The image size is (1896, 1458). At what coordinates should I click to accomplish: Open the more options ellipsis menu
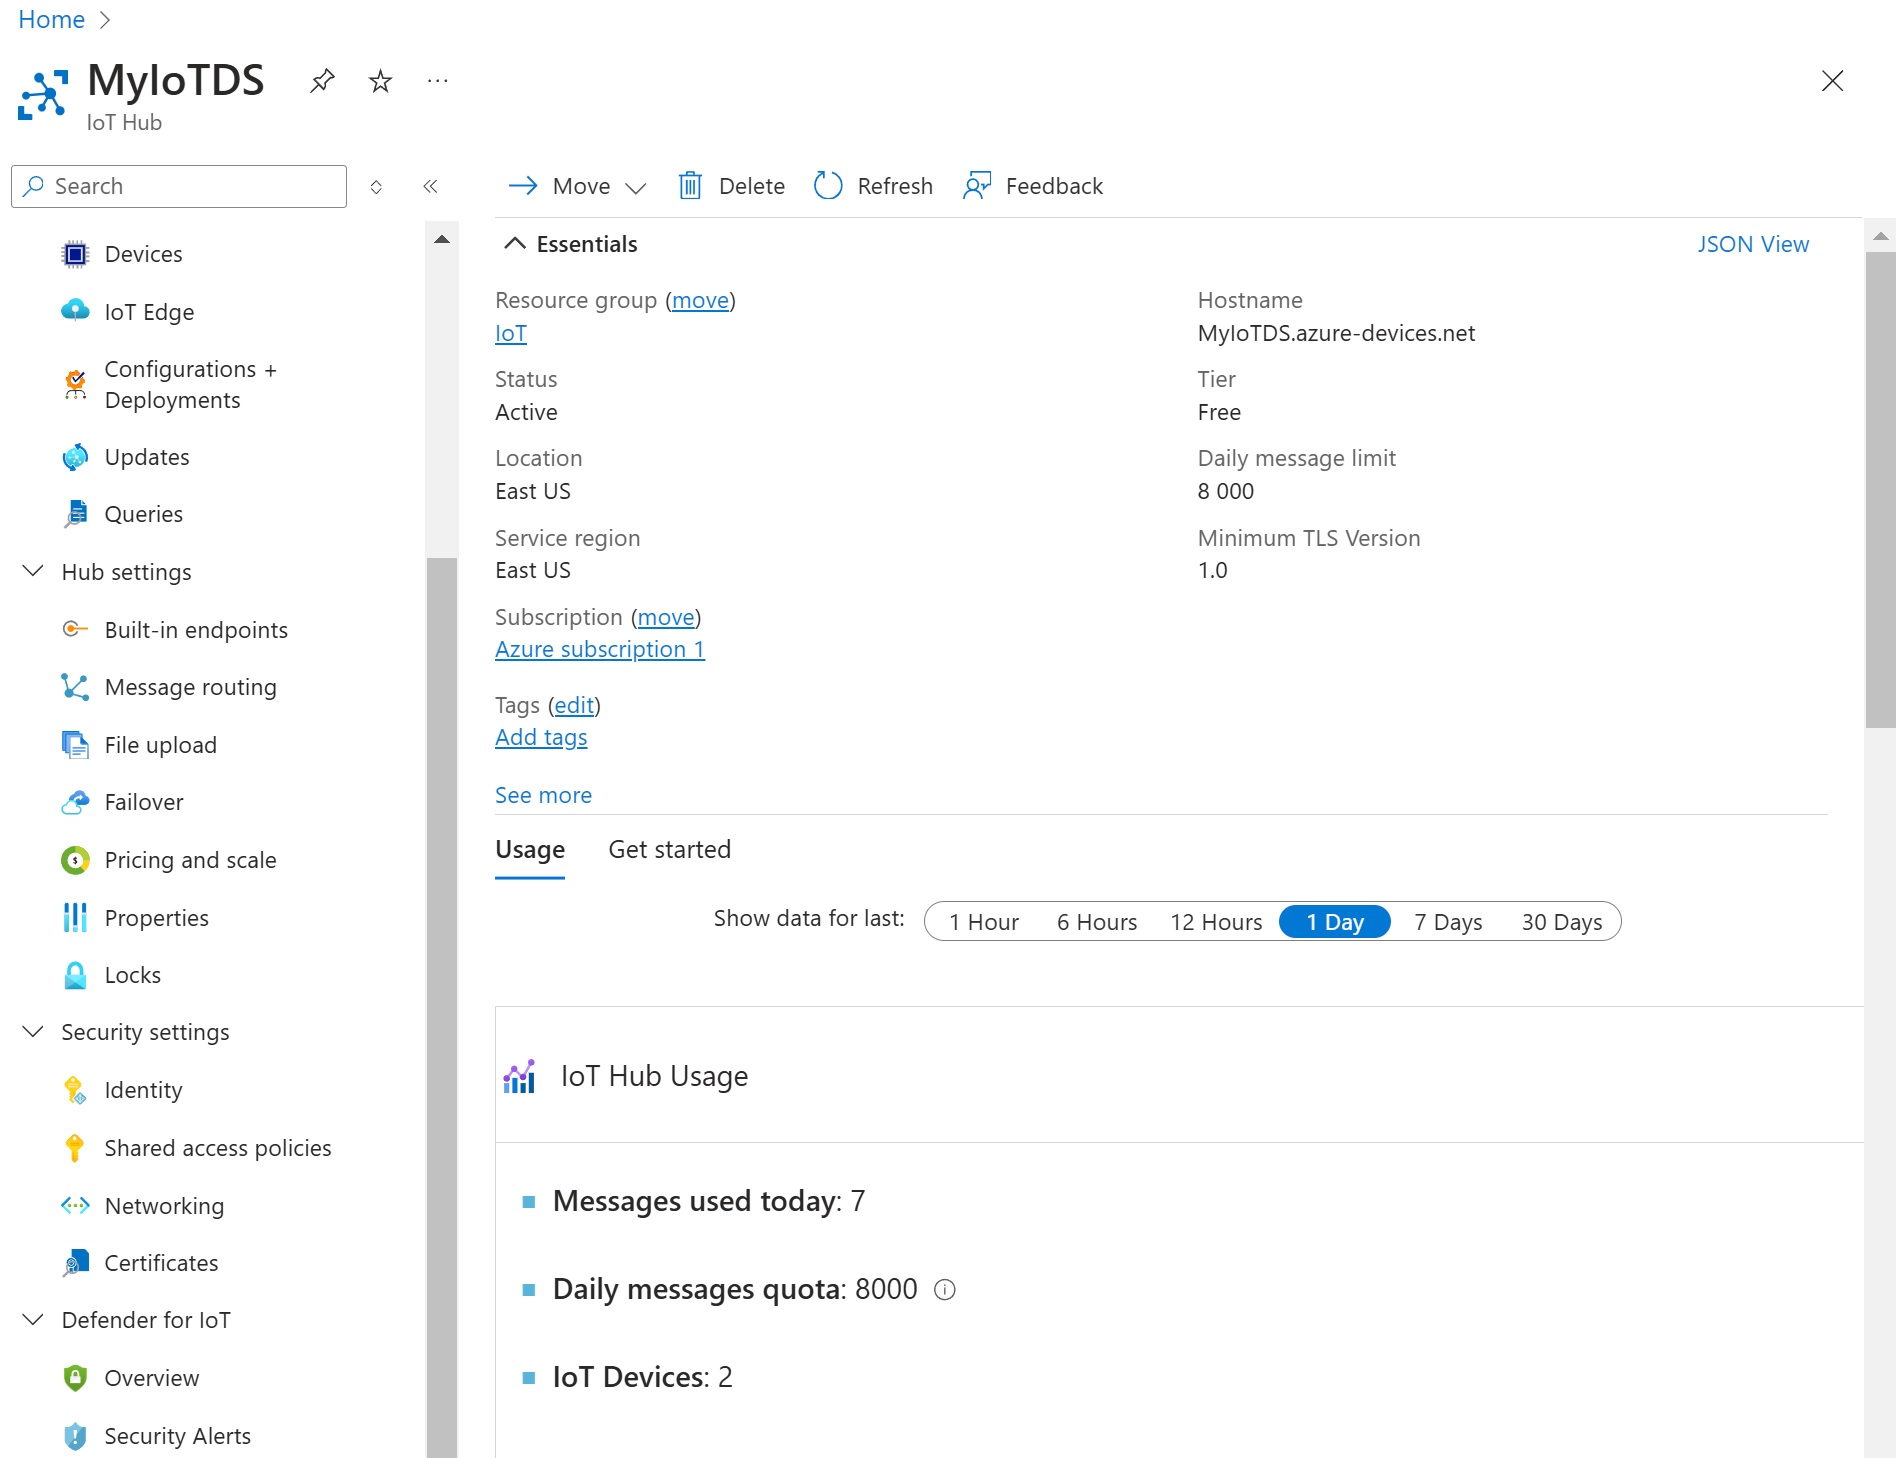pos(438,80)
